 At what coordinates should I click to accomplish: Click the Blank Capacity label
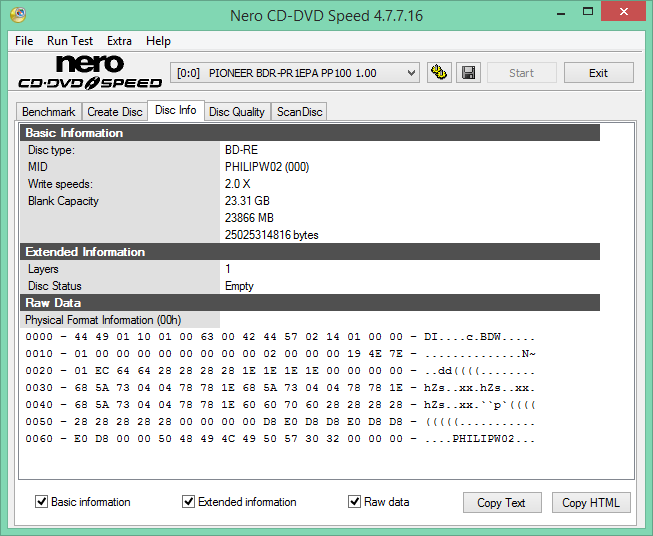click(x=63, y=201)
